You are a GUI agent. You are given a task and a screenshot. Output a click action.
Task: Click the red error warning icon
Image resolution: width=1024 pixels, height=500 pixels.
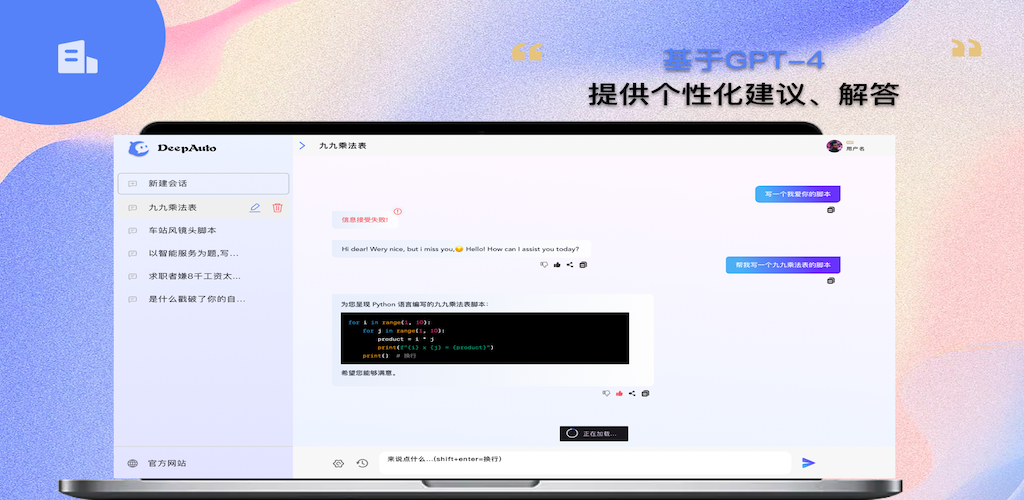point(398,211)
